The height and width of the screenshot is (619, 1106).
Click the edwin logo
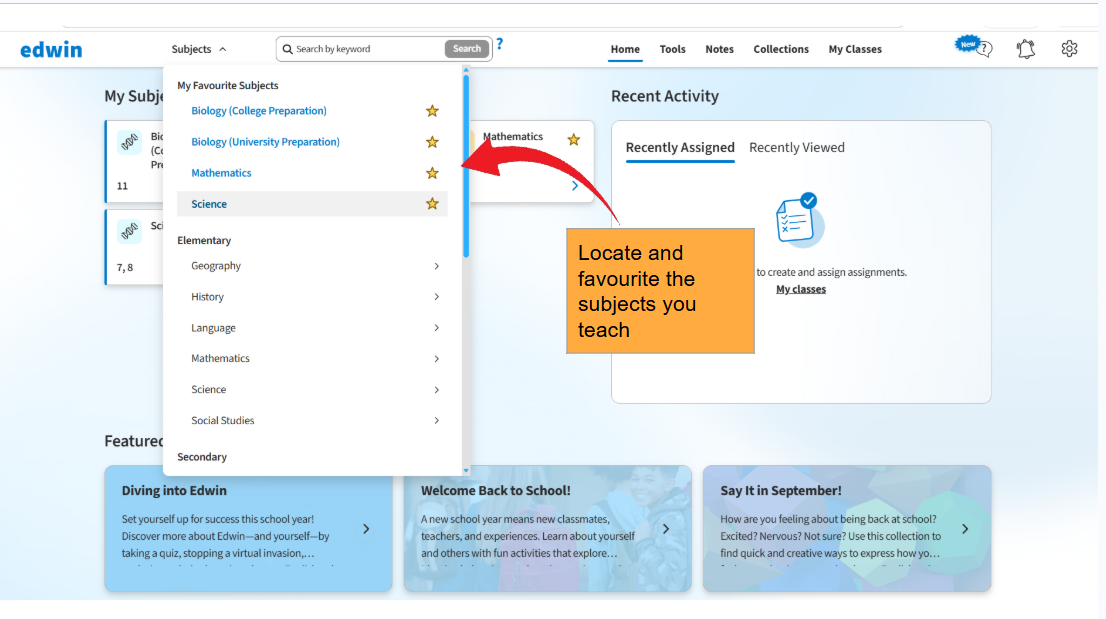tap(51, 49)
